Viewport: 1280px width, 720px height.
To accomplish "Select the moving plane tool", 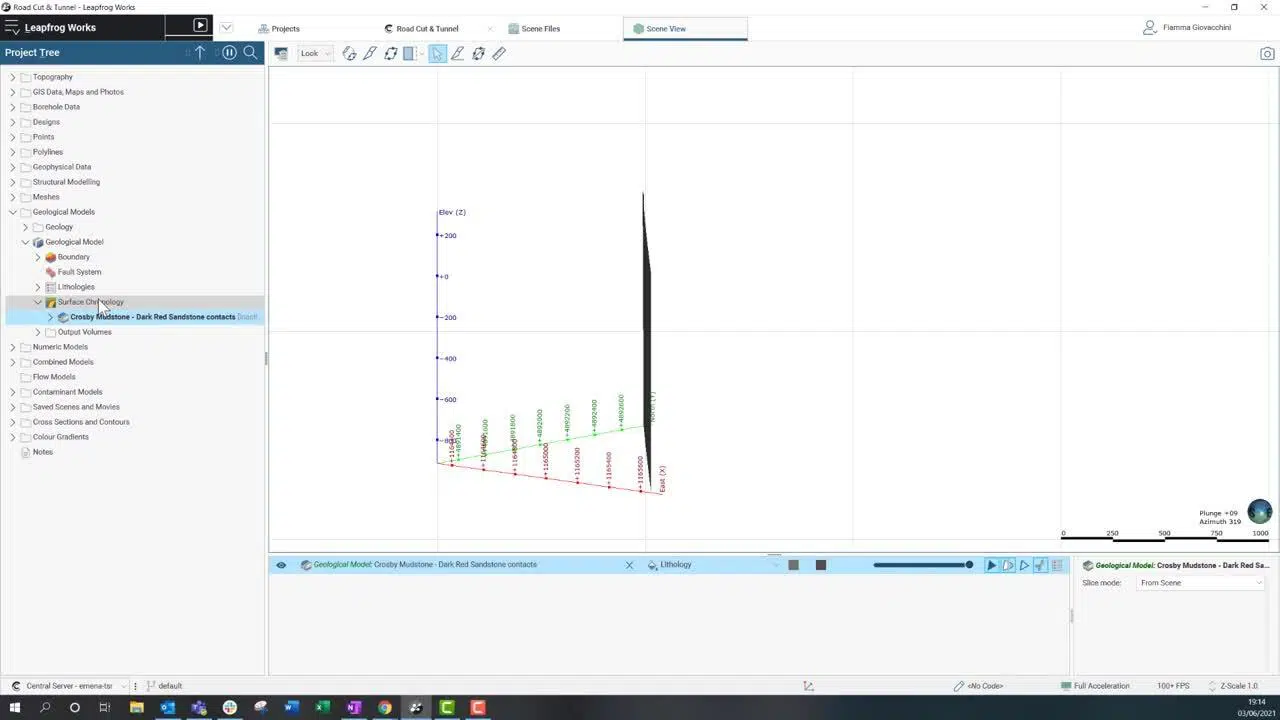I will tap(391, 53).
